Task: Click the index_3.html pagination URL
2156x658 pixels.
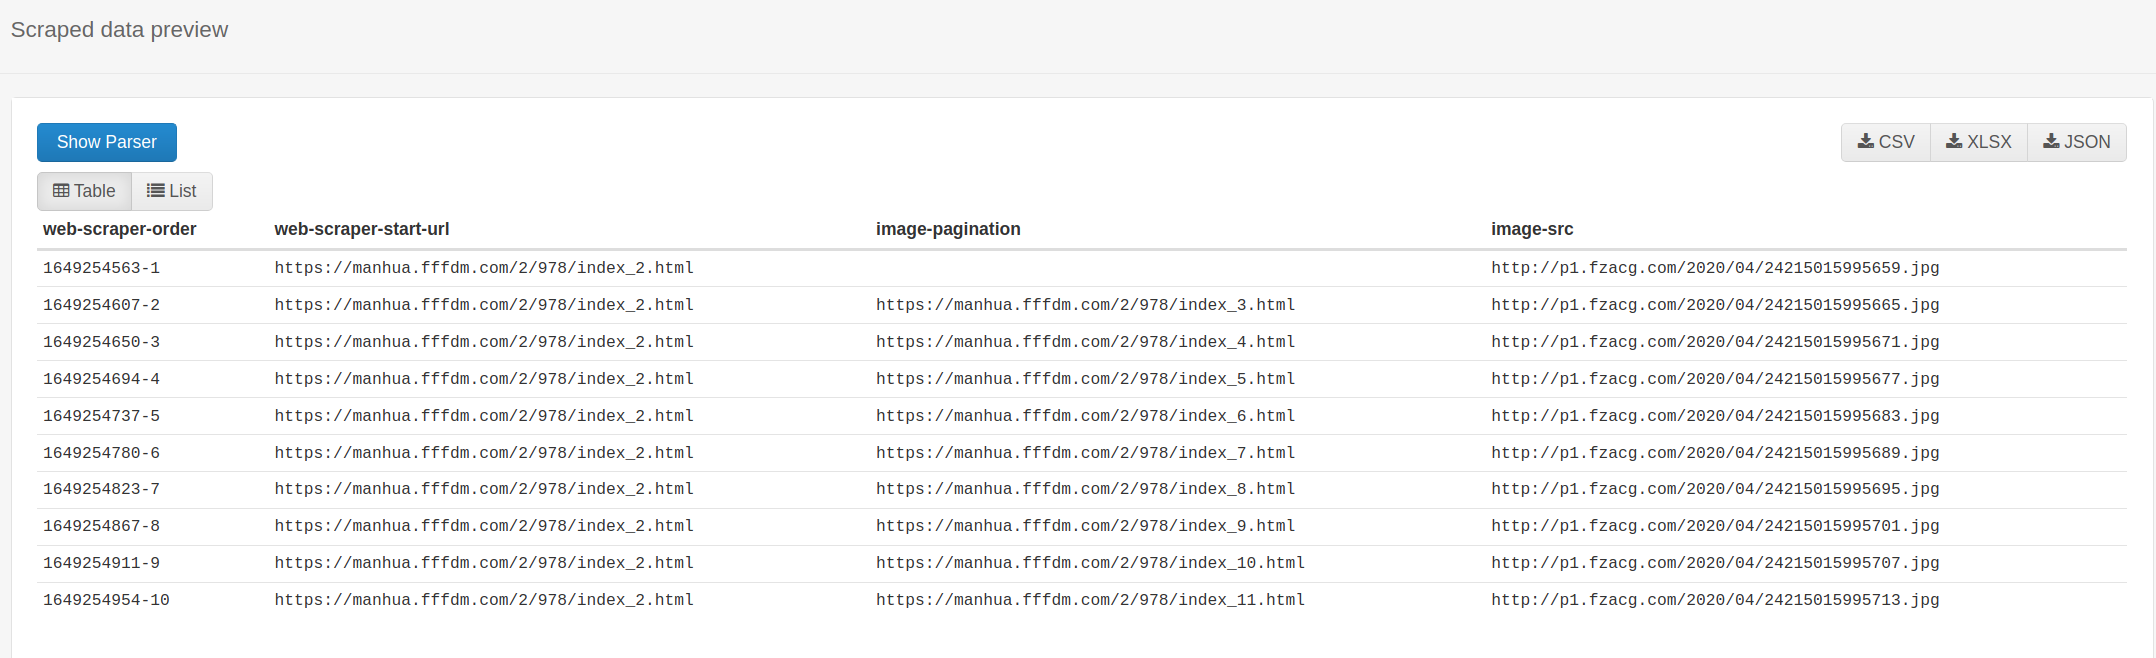Action: pyautogui.click(x=1085, y=305)
